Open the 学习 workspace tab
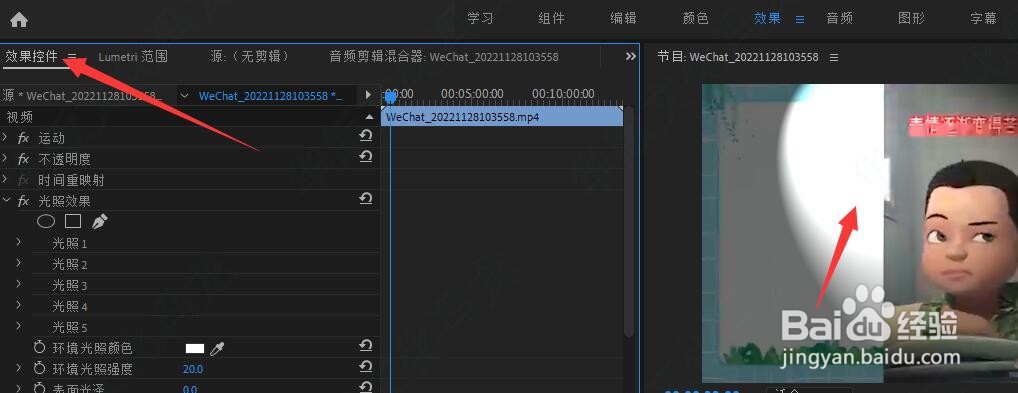 click(480, 18)
